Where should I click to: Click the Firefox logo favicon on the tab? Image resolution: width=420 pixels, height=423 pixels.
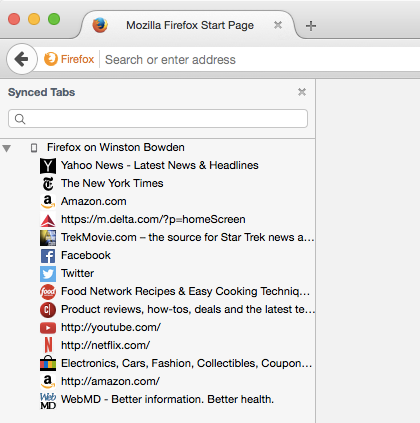point(100,25)
